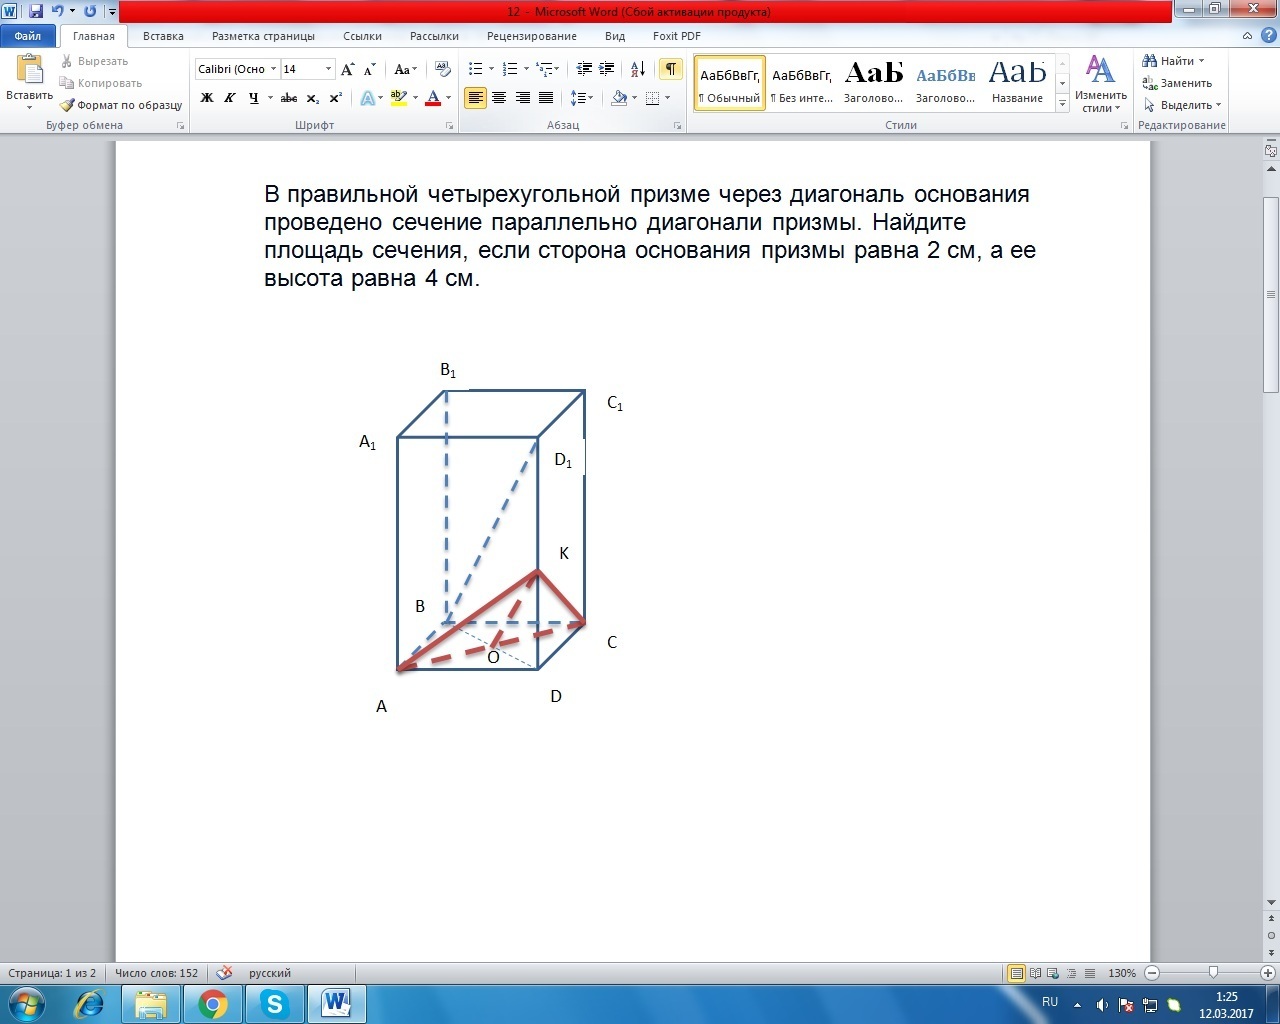Open the Paragraph dialog box launcher
Screen dimensions: 1280x1024
pyautogui.click(x=678, y=126)
